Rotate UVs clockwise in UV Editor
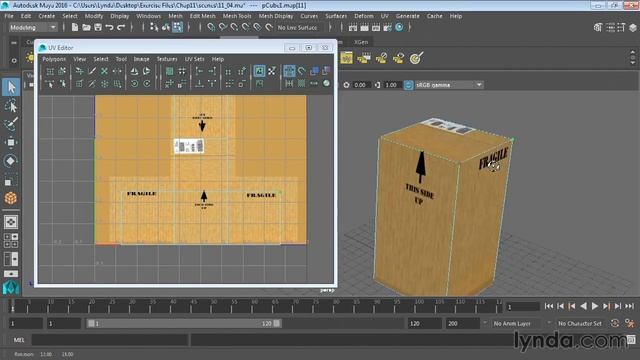Screen dimensions: 640x360 tap(147, 83)
